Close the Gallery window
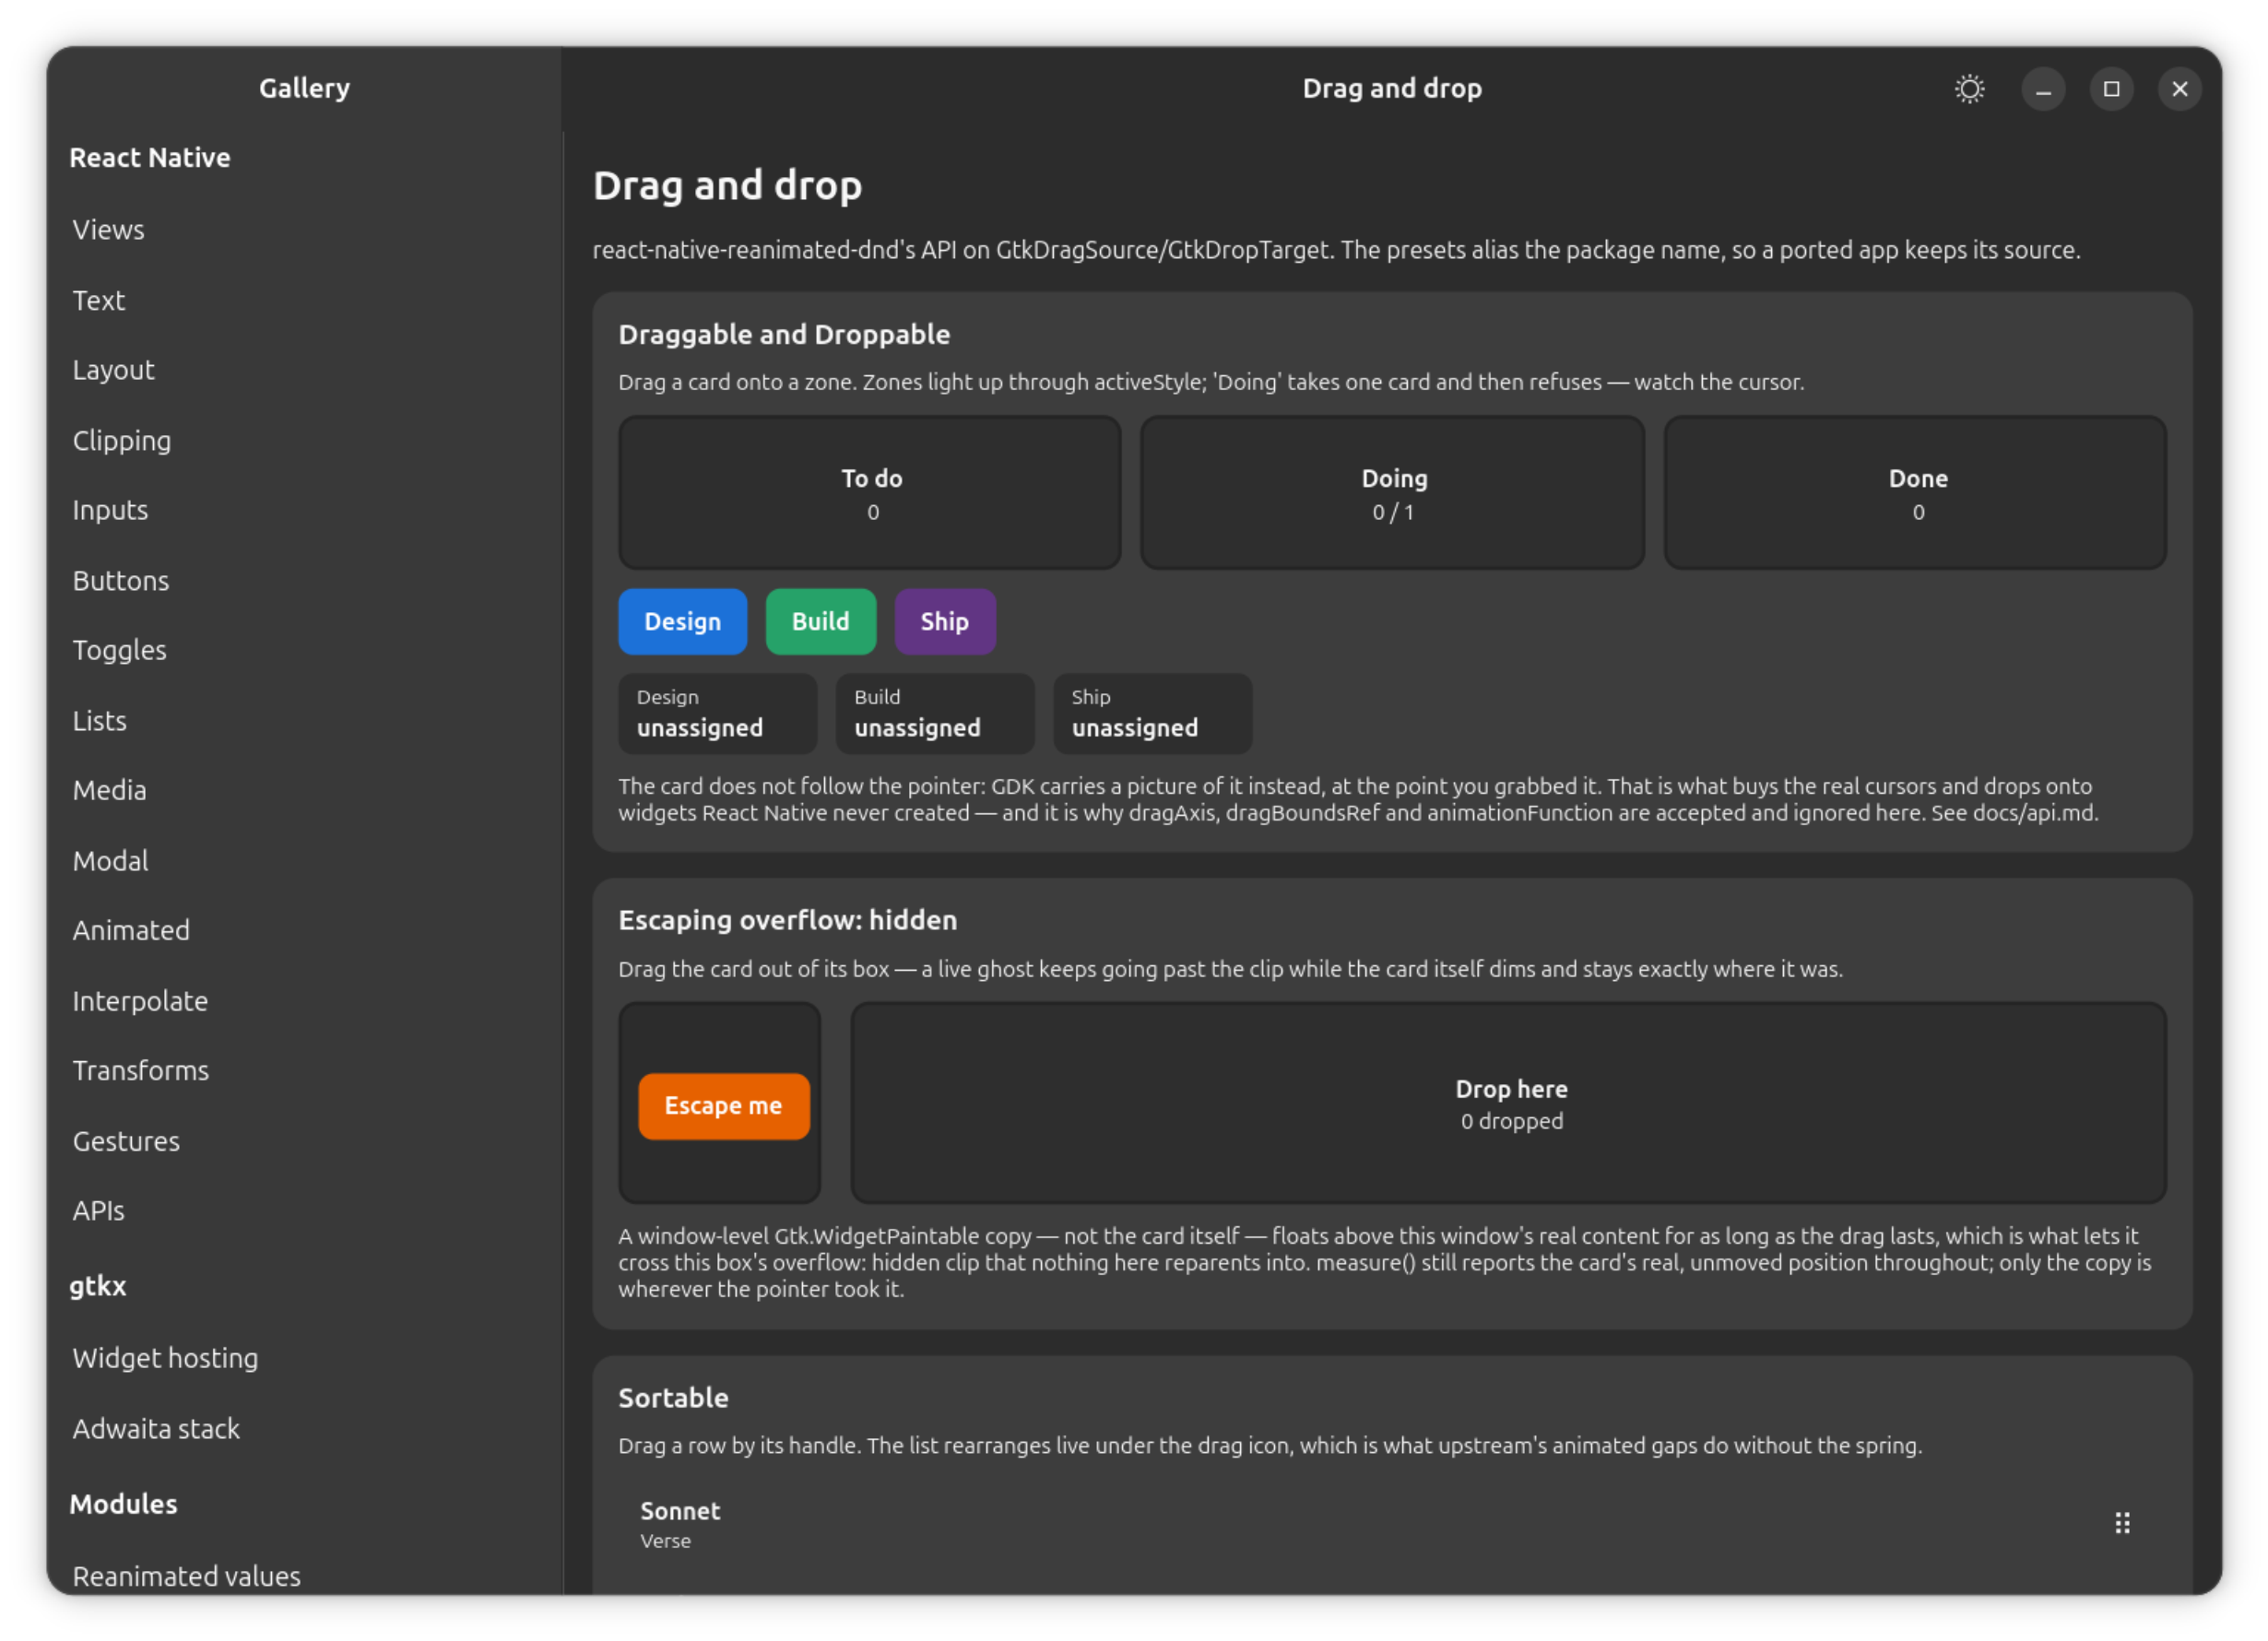 (2179, 89)
